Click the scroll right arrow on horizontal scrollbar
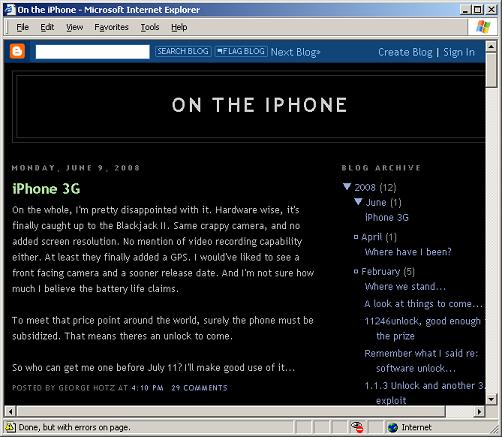The height and width of the screenshot is (437, 502). click(x=479, y=412)
